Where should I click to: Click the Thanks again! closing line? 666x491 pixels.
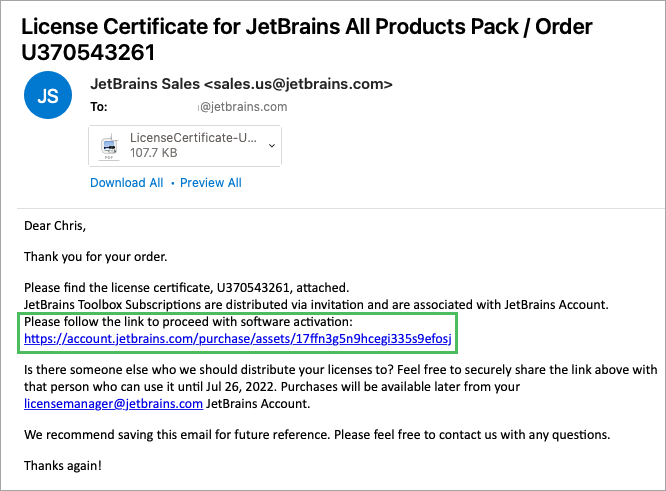[x=62, y=465]
